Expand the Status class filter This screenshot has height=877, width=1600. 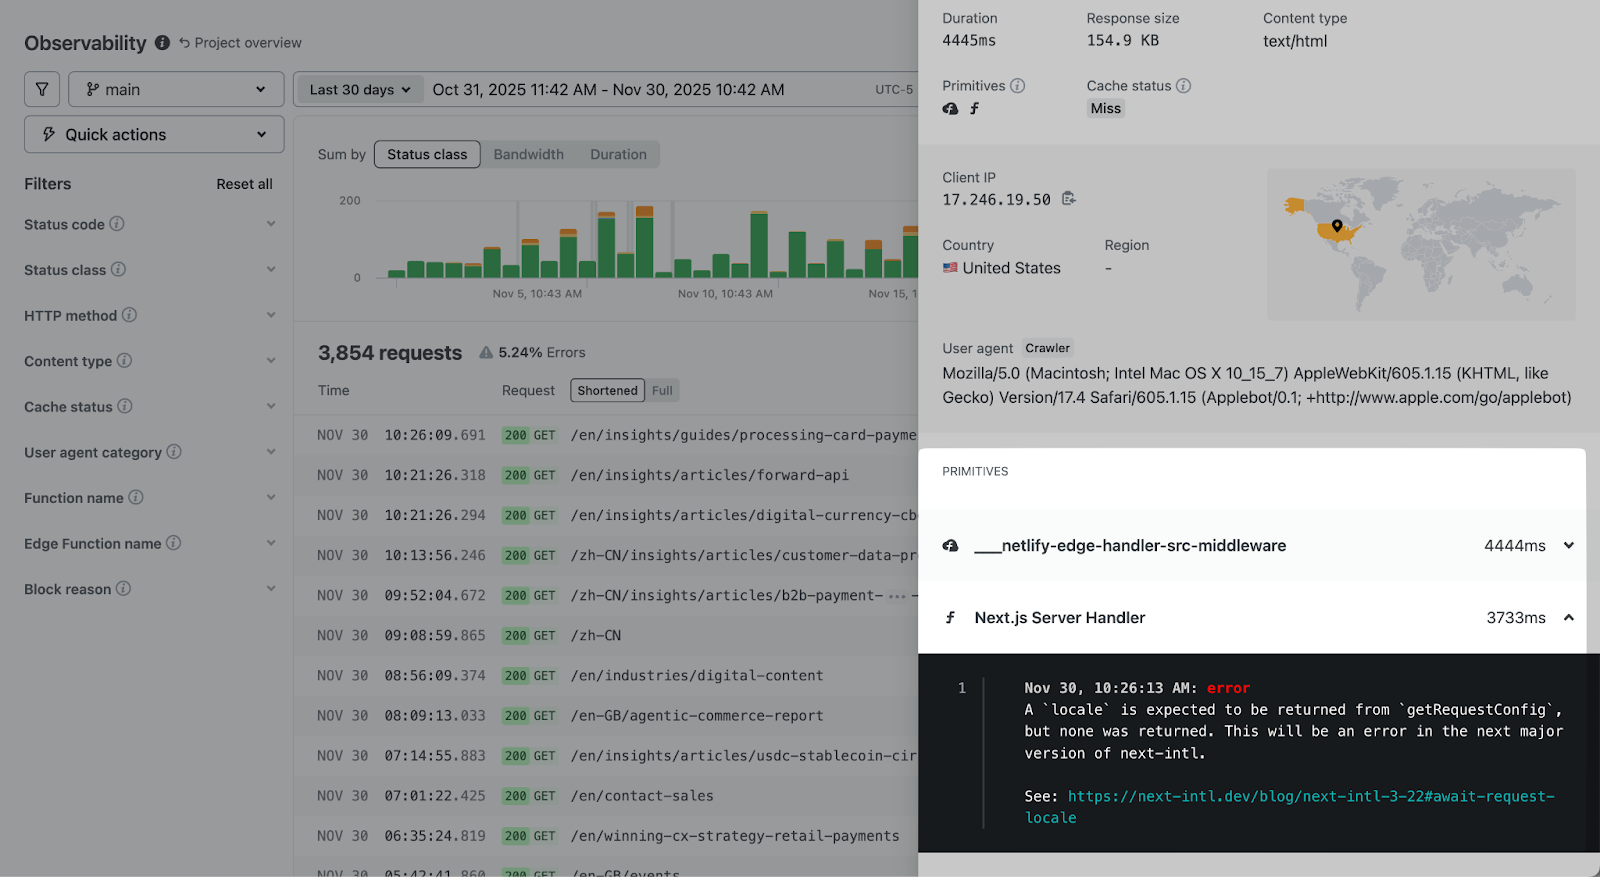[271, 270]
